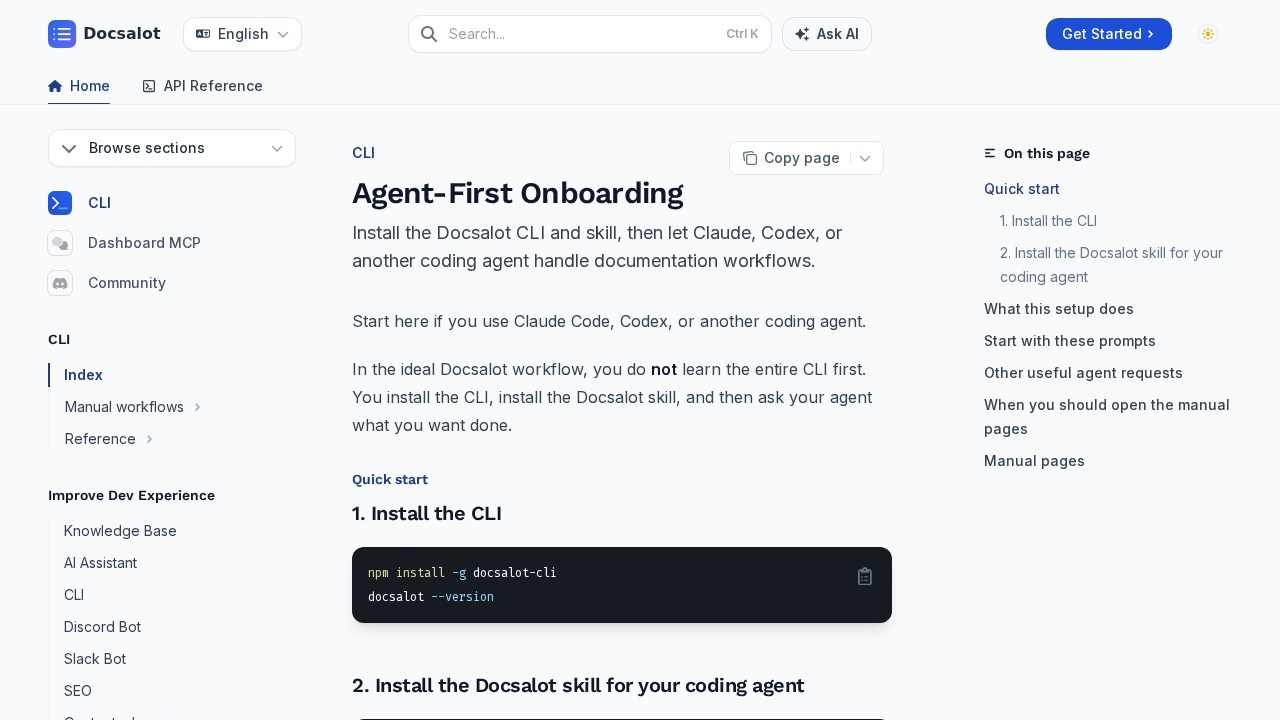Jump to '1. Install the CLI' outline link

1048,221
